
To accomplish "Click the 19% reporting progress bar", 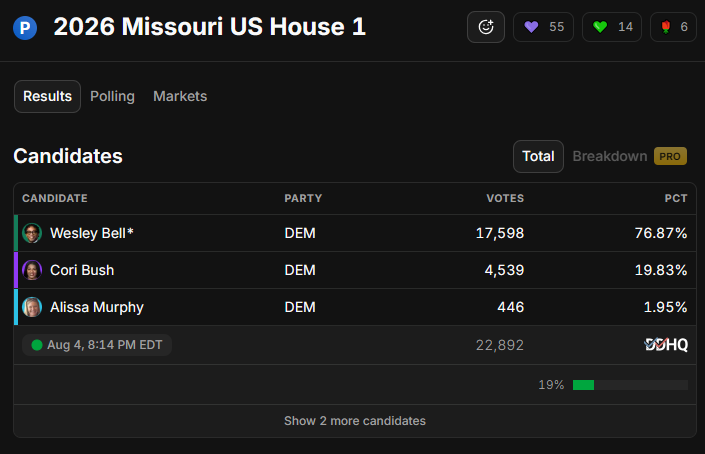I will 630,385.
